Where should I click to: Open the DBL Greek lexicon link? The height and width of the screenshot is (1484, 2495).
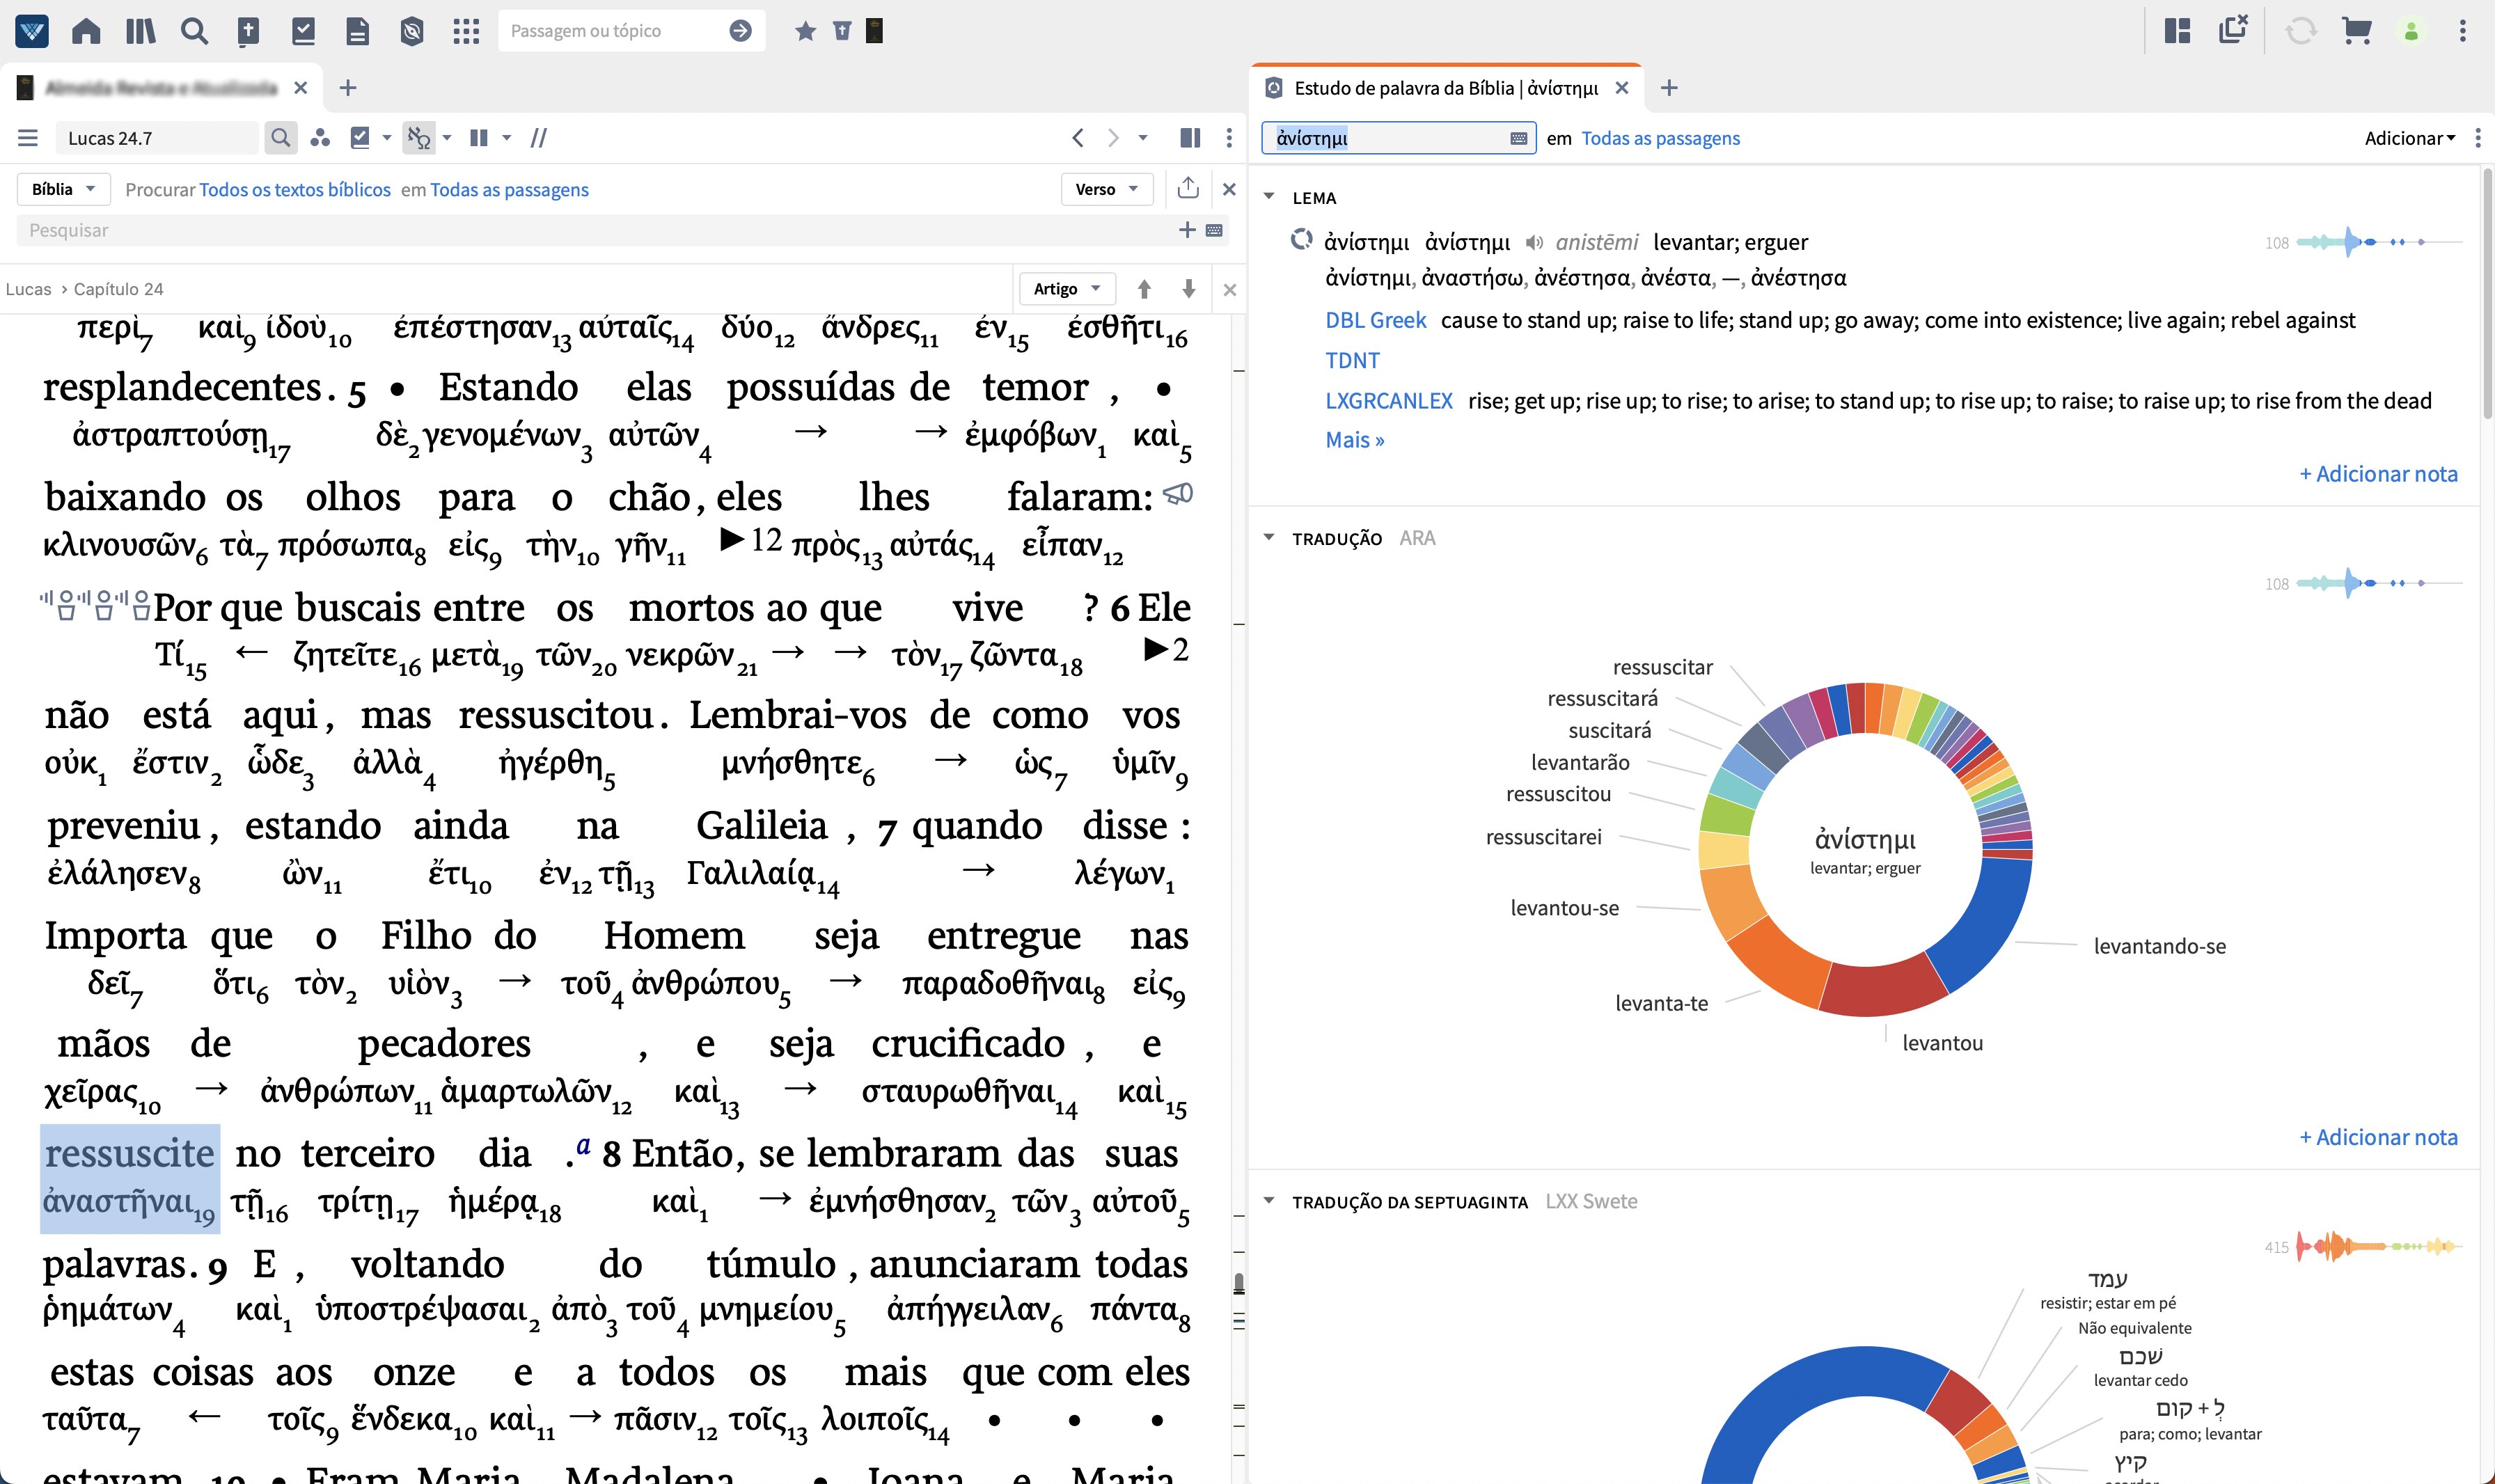tap(1375, 320)
